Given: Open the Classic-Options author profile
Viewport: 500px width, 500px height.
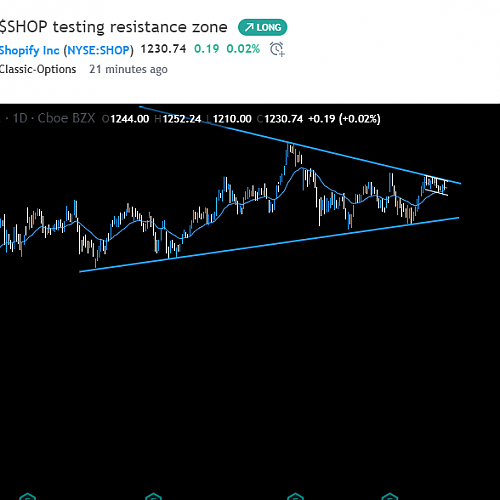Looking at the screenshot, I should [x=38, y=69].
